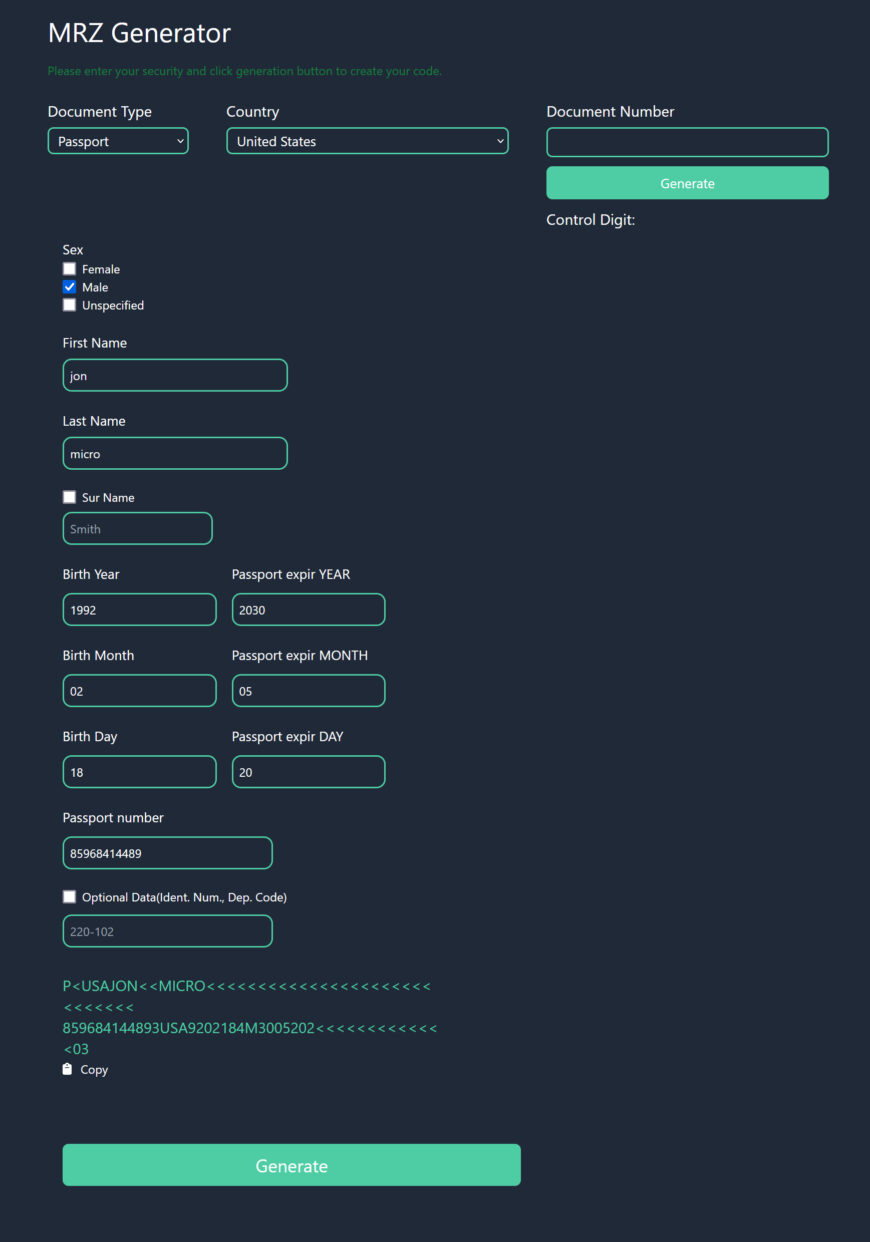
Task: Edit the Birth Year field
Action: 139,609
